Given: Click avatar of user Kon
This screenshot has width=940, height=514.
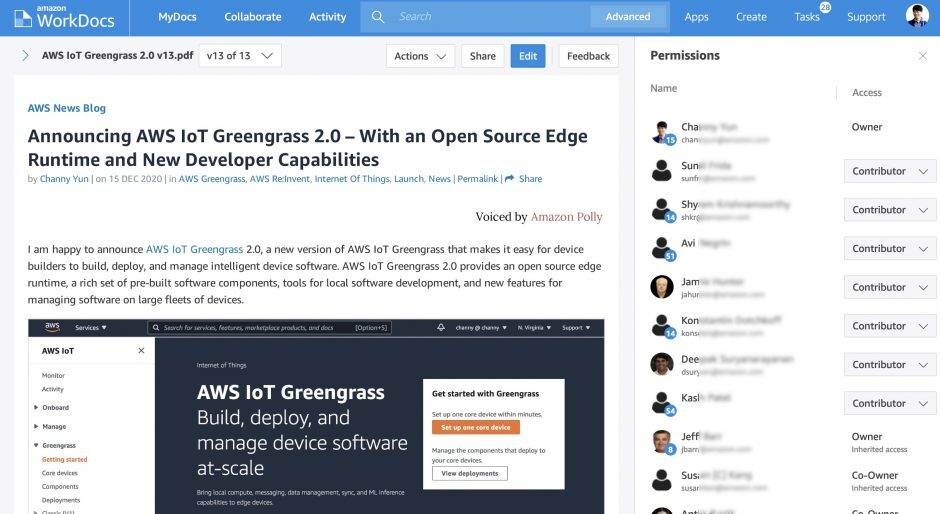Looking at the screenshot, I should 663,326.
